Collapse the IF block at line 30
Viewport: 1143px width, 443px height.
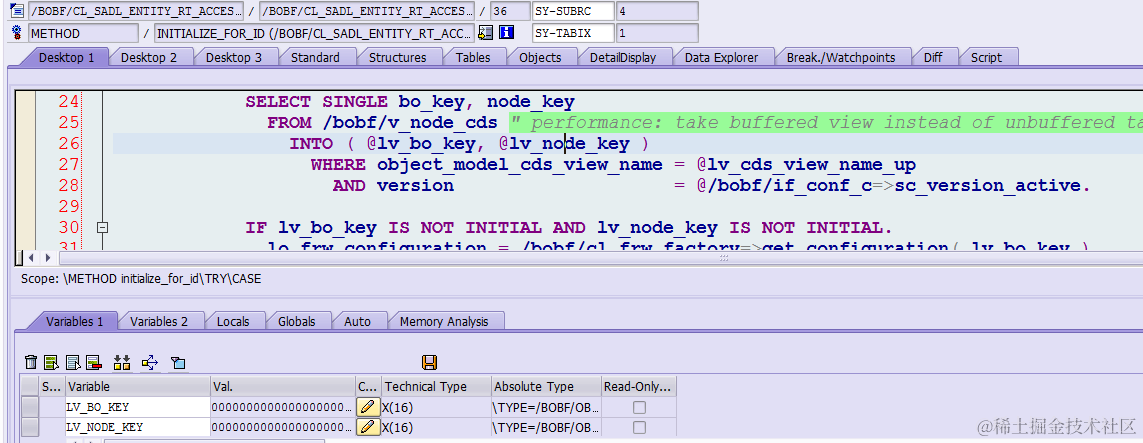tap(103, 227)
